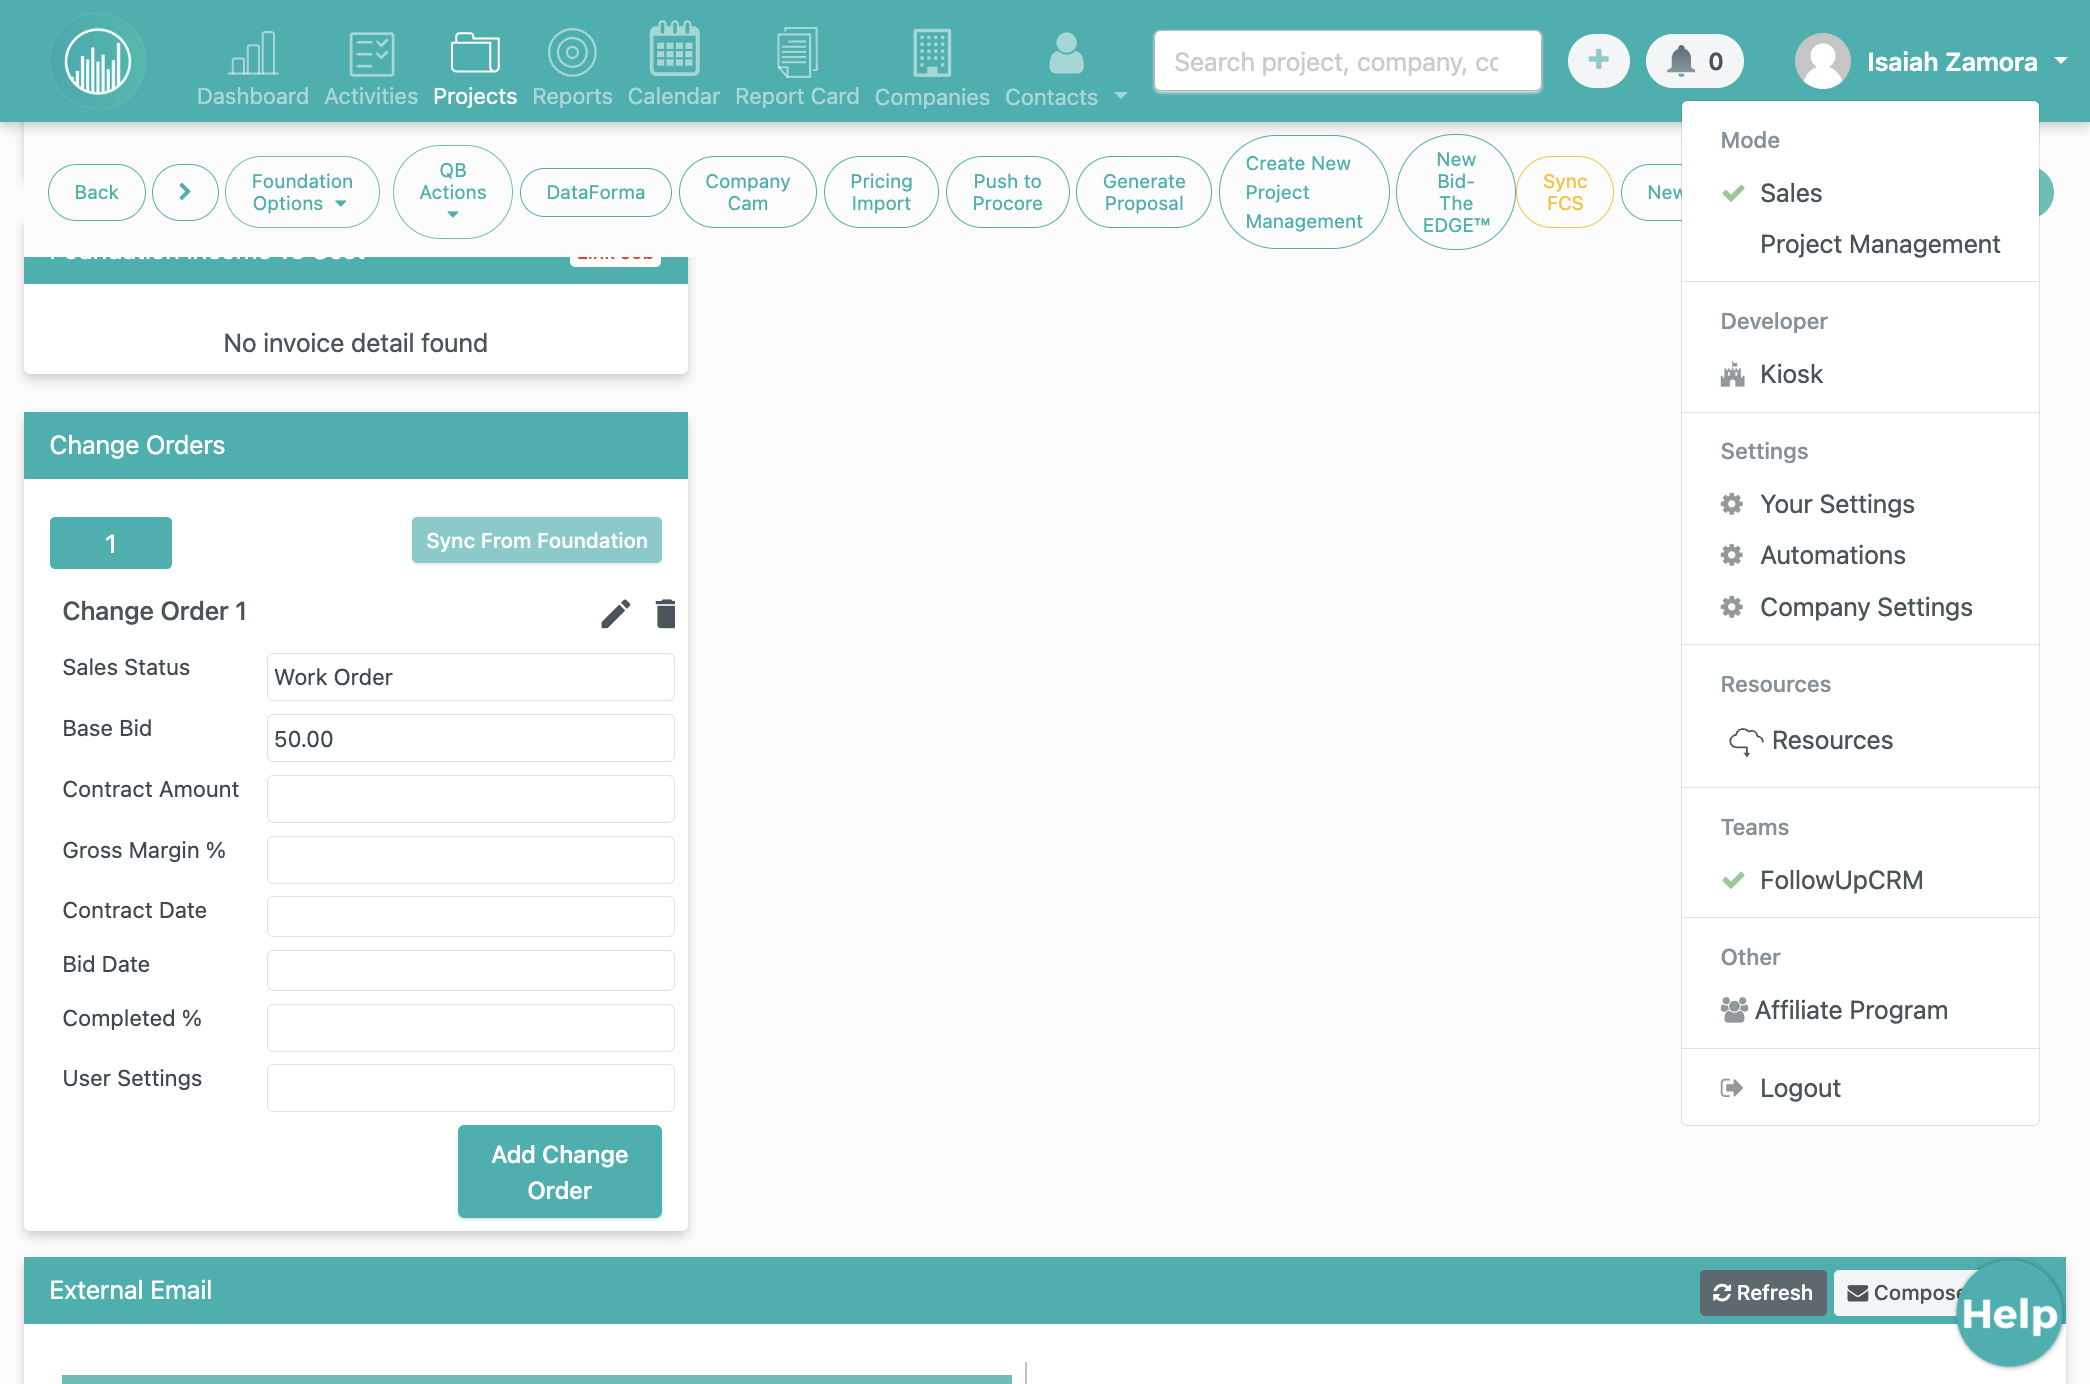Open the Help chat bubble
This screenshot has height=1384, width=2090.
(x=2009, y=1313)
